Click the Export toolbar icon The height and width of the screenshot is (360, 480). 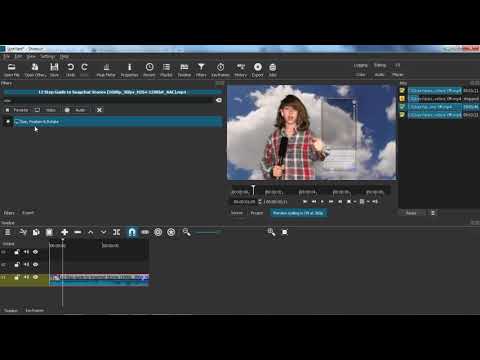258,70
